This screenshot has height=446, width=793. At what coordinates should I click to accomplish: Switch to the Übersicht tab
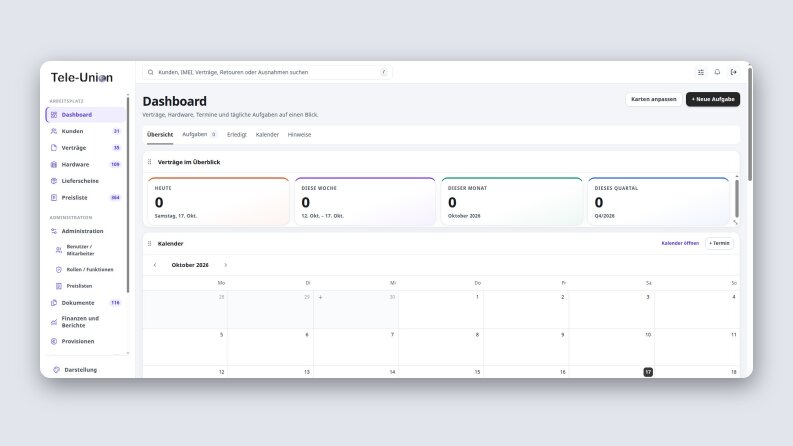pyautogui.click(x=160, y=135)
